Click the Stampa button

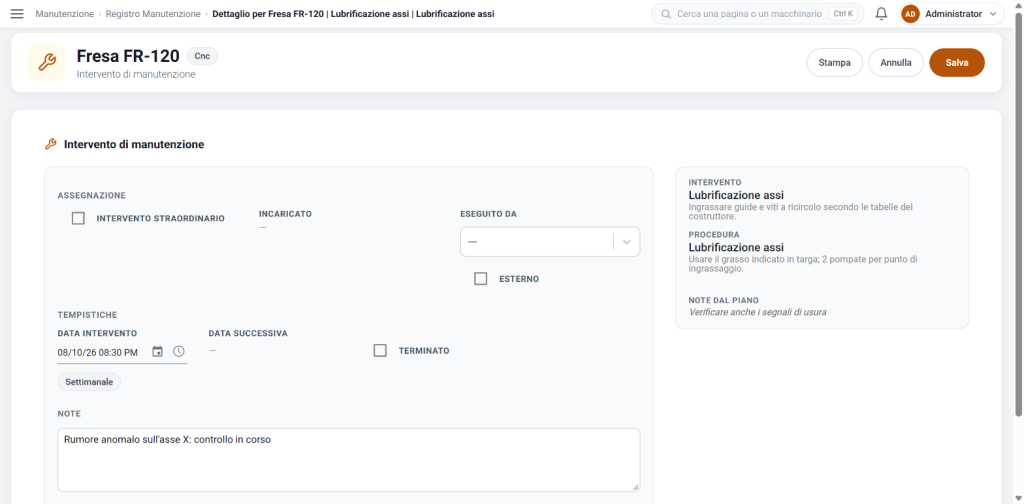[x=835, y=63]
